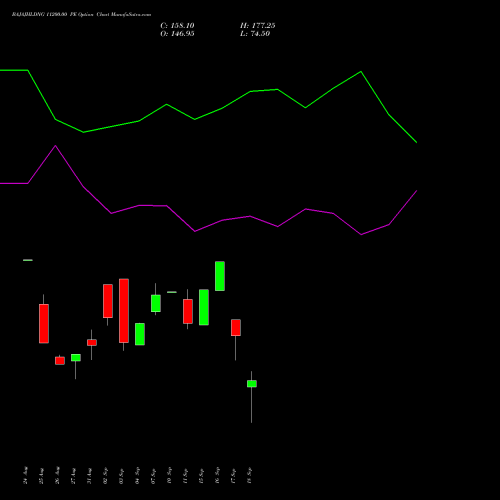
Task: Click the high price value H: 177.25
Action: click(258, 26)
